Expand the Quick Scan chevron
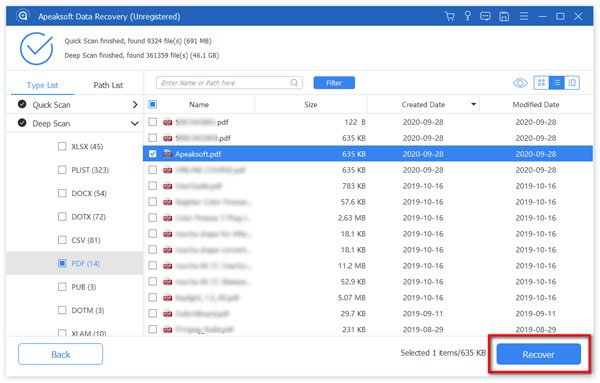 (135, 104)
